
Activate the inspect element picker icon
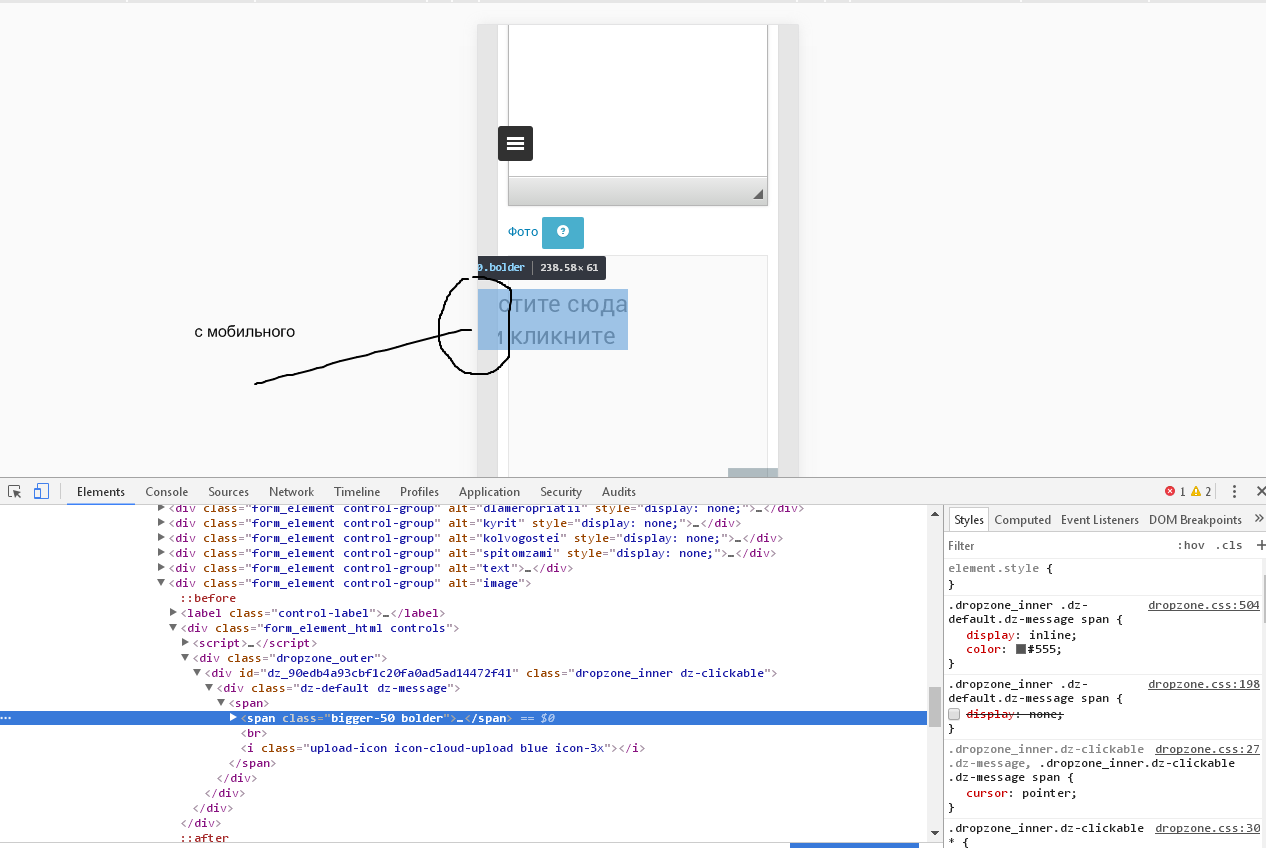tap(15, 491)
